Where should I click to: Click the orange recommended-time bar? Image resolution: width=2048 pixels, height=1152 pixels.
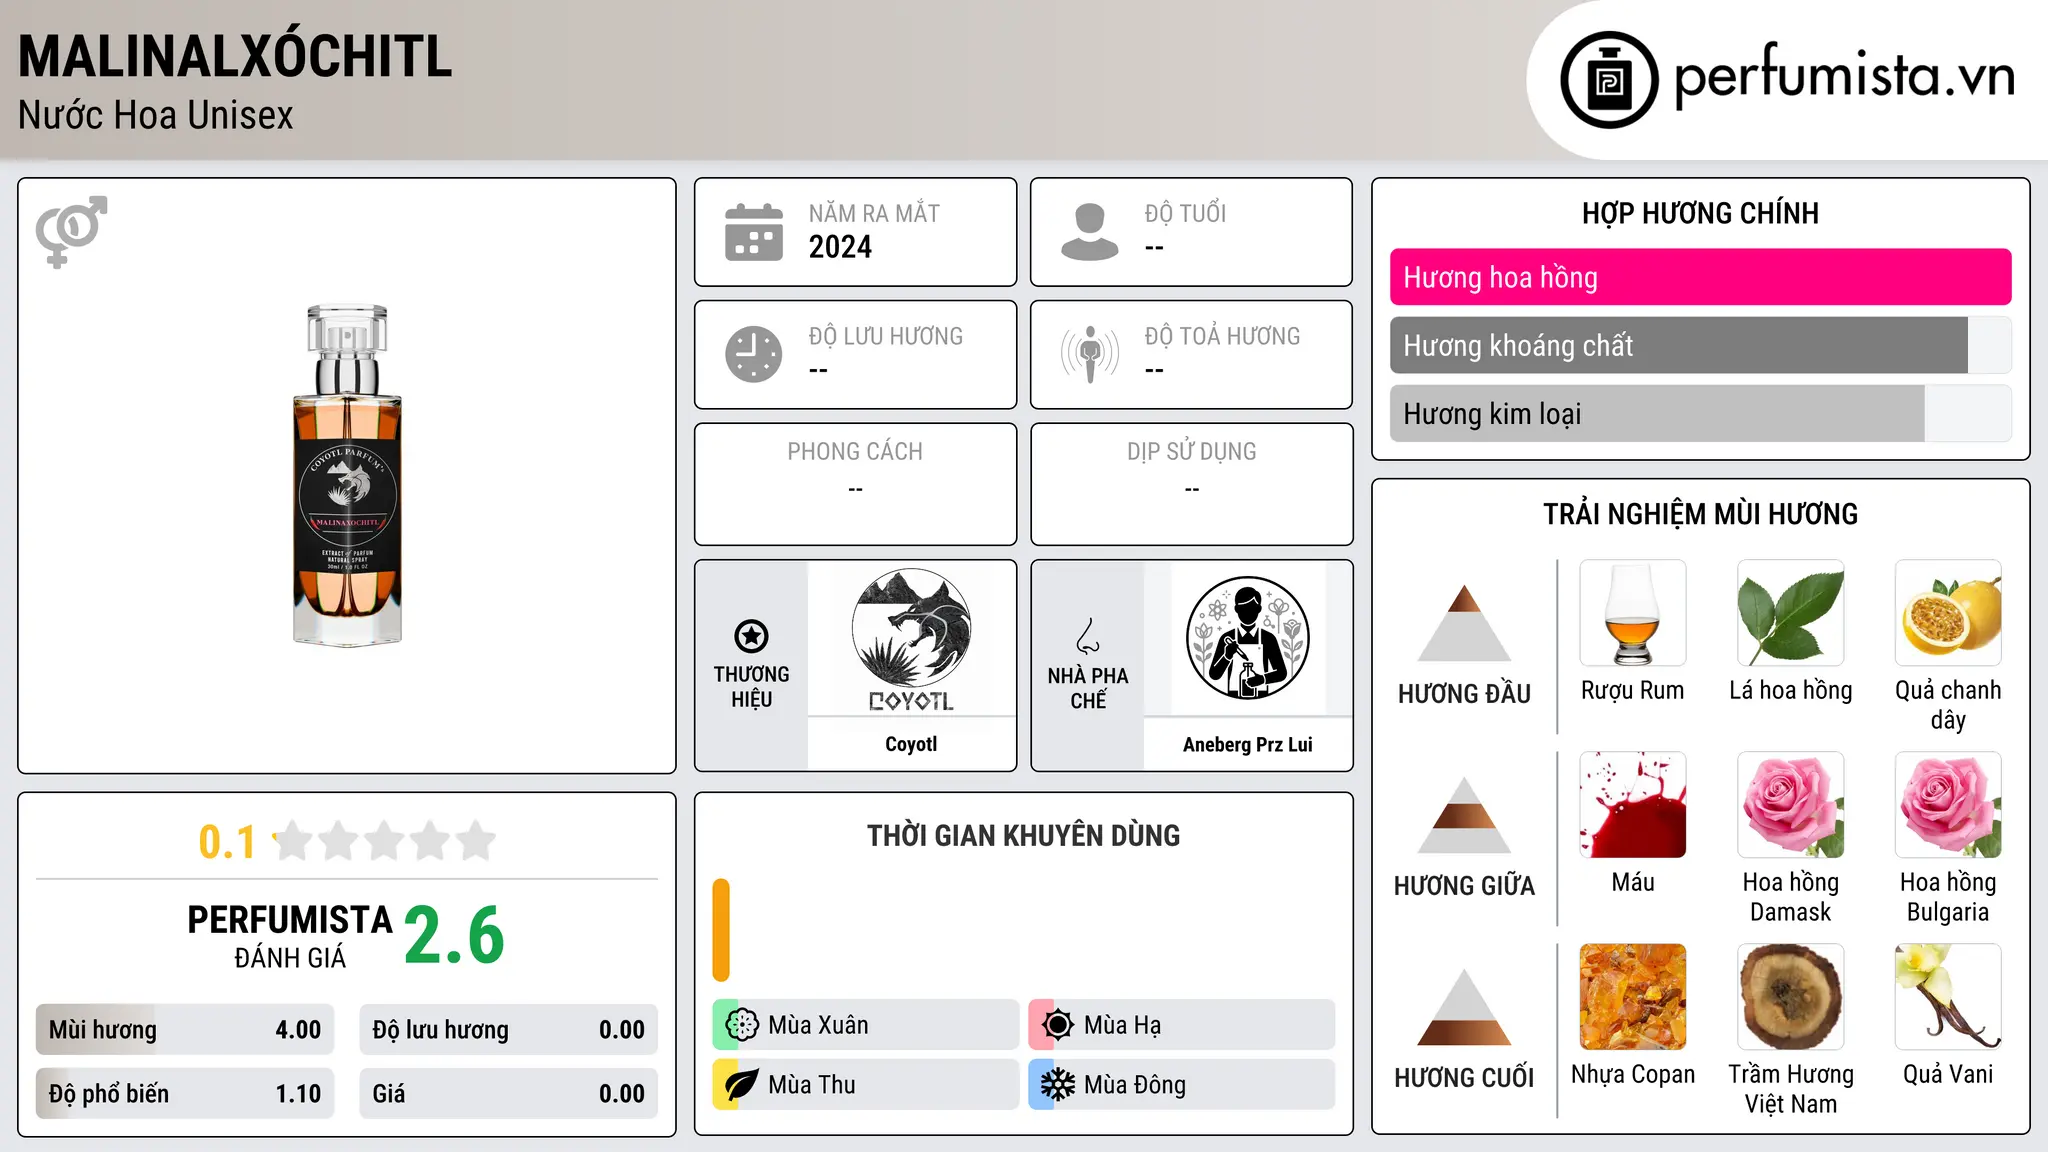coord(721,930)
